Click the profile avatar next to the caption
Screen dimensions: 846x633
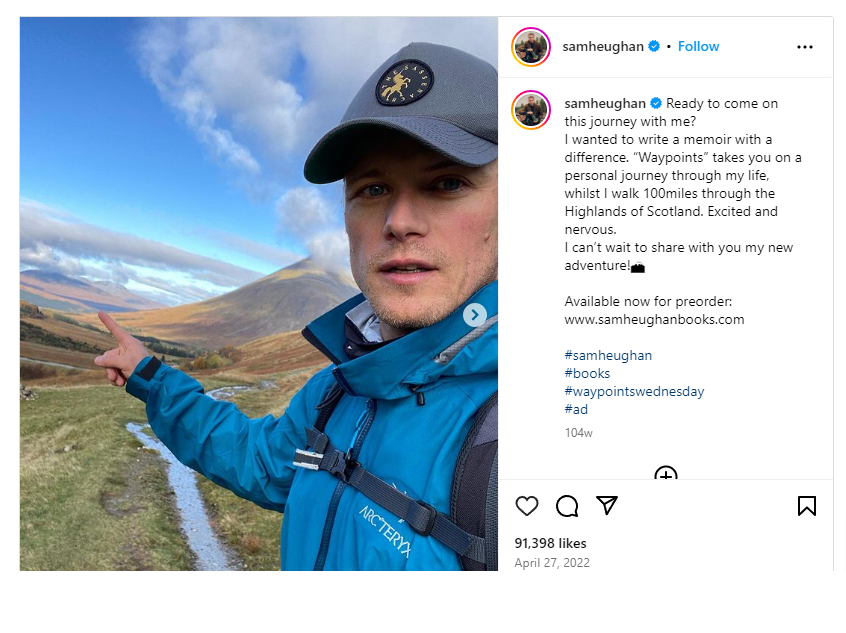531,110
